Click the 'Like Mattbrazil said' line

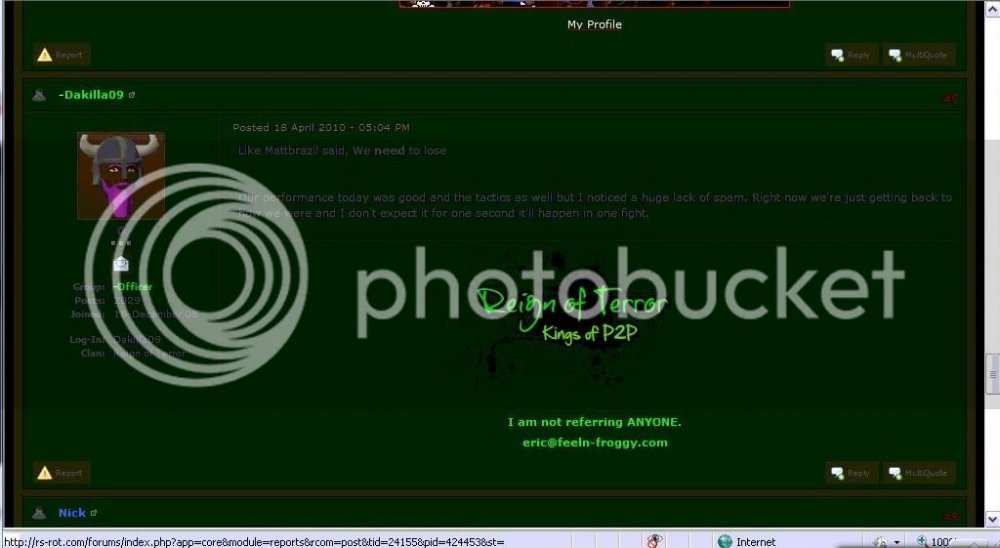[x=342, y=151]
